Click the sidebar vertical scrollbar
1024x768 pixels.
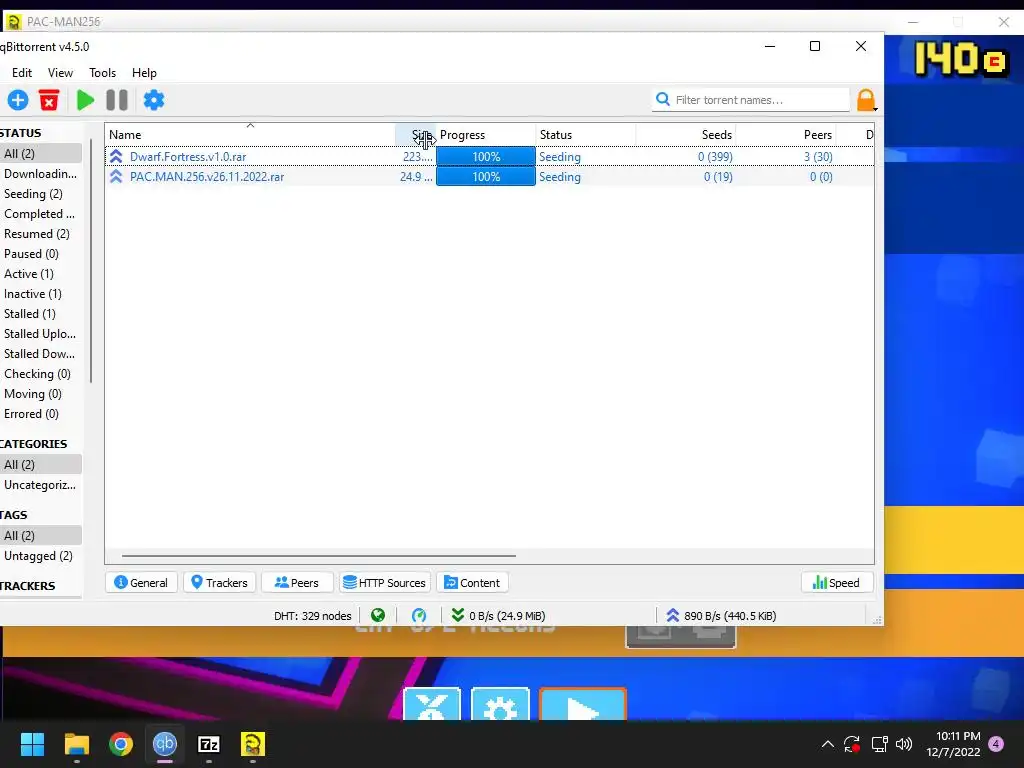(x=91, y=261)
